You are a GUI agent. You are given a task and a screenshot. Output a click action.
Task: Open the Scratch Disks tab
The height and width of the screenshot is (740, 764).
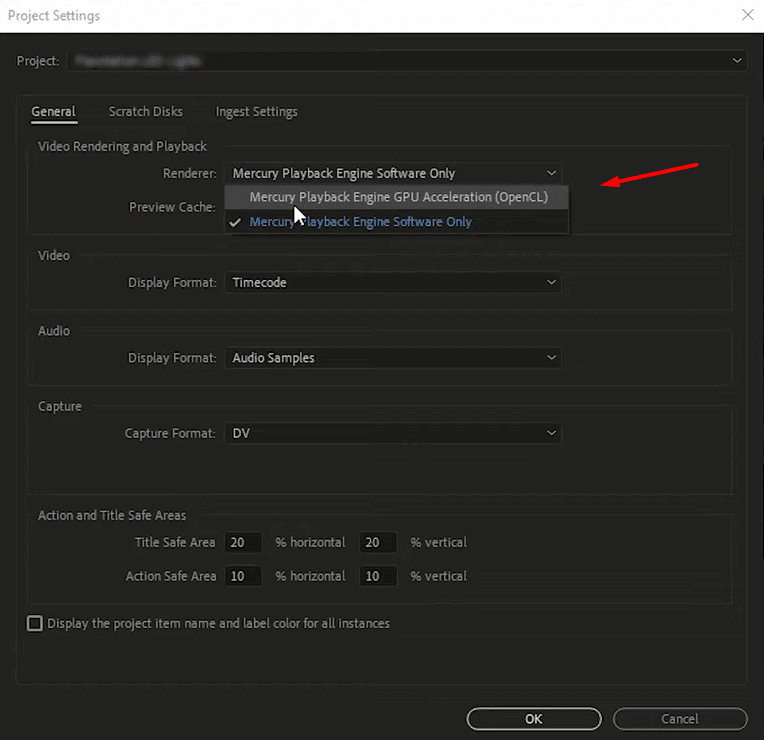146,112
